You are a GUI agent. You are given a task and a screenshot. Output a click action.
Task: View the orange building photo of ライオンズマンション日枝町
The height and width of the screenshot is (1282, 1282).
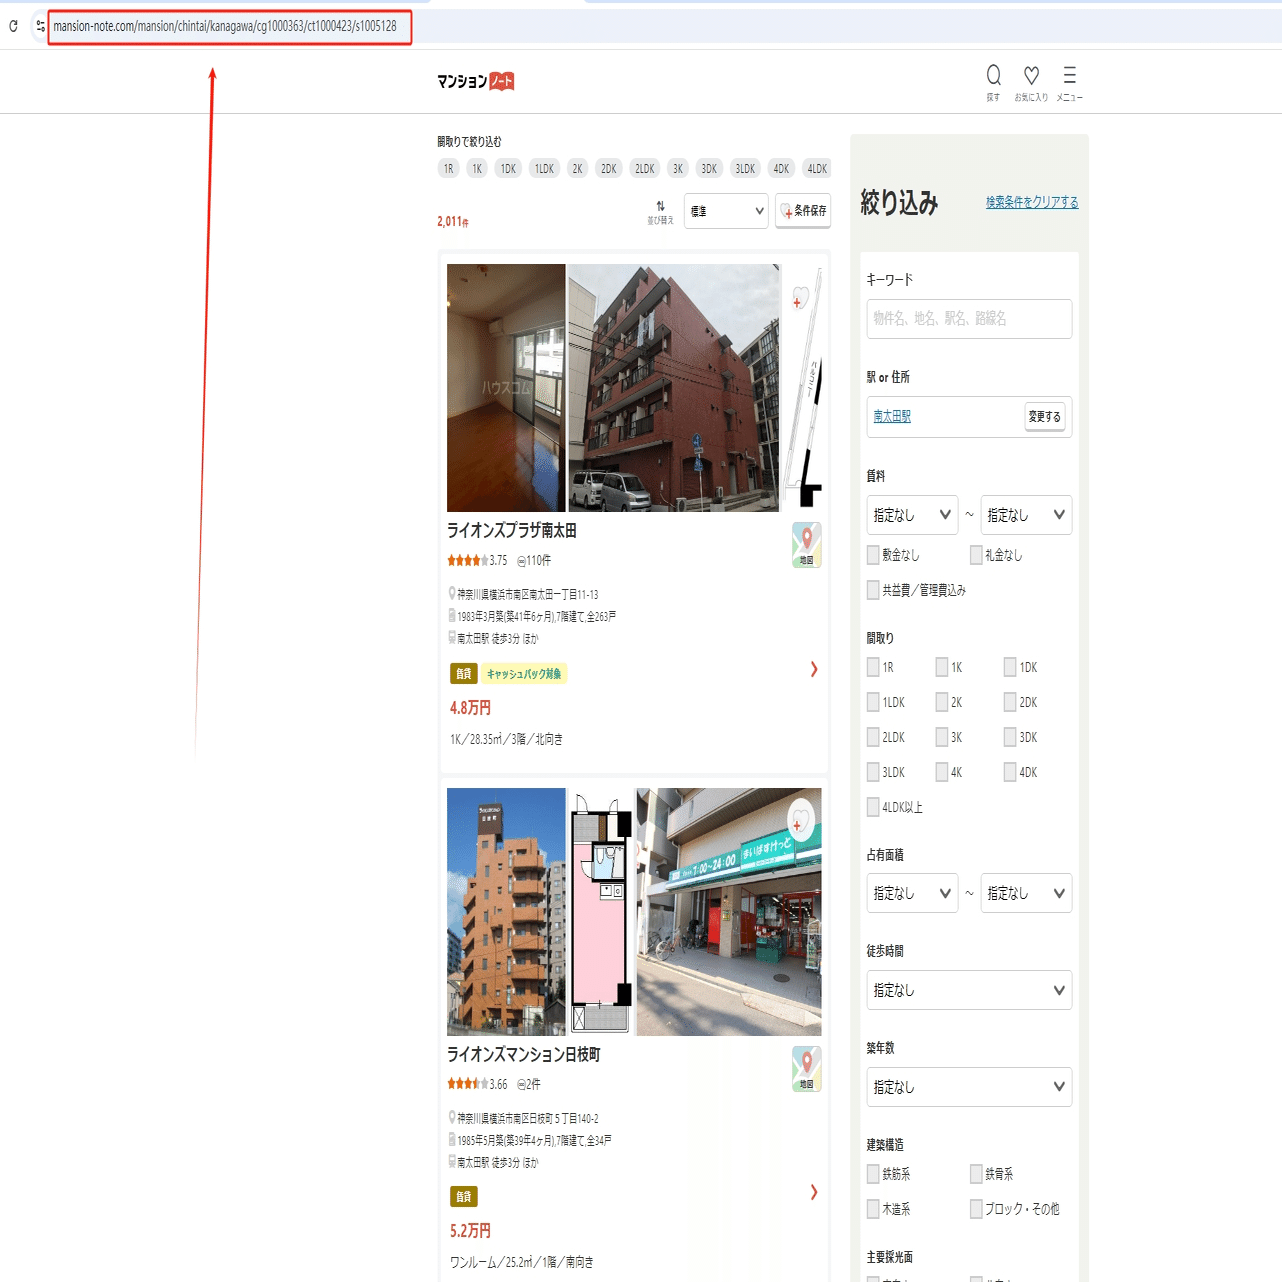tap(506, 912)
